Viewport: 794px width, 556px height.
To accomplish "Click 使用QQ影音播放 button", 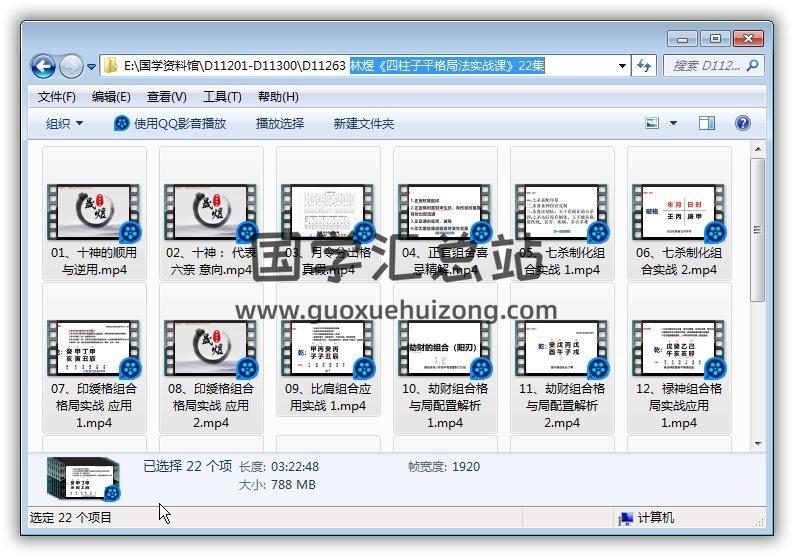I will pos(170,123).
